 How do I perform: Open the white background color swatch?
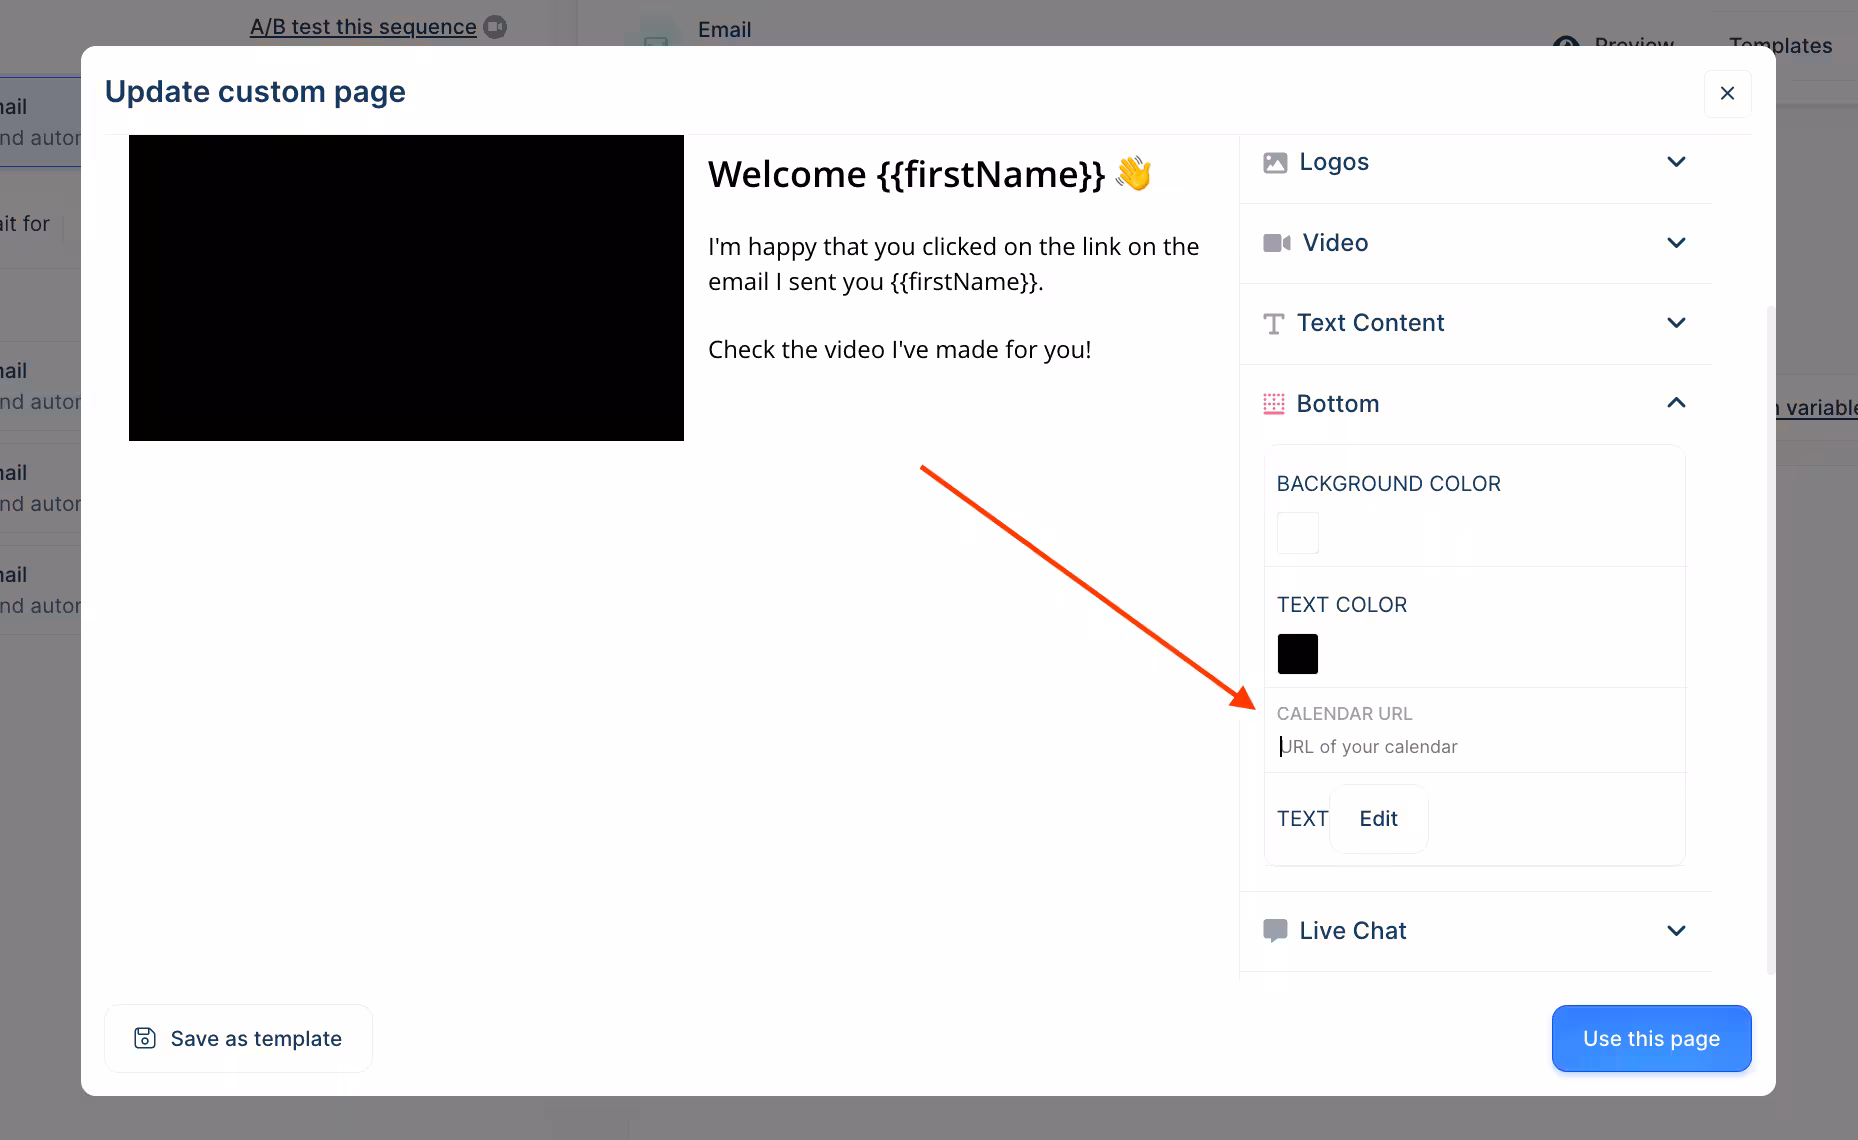1298,533
